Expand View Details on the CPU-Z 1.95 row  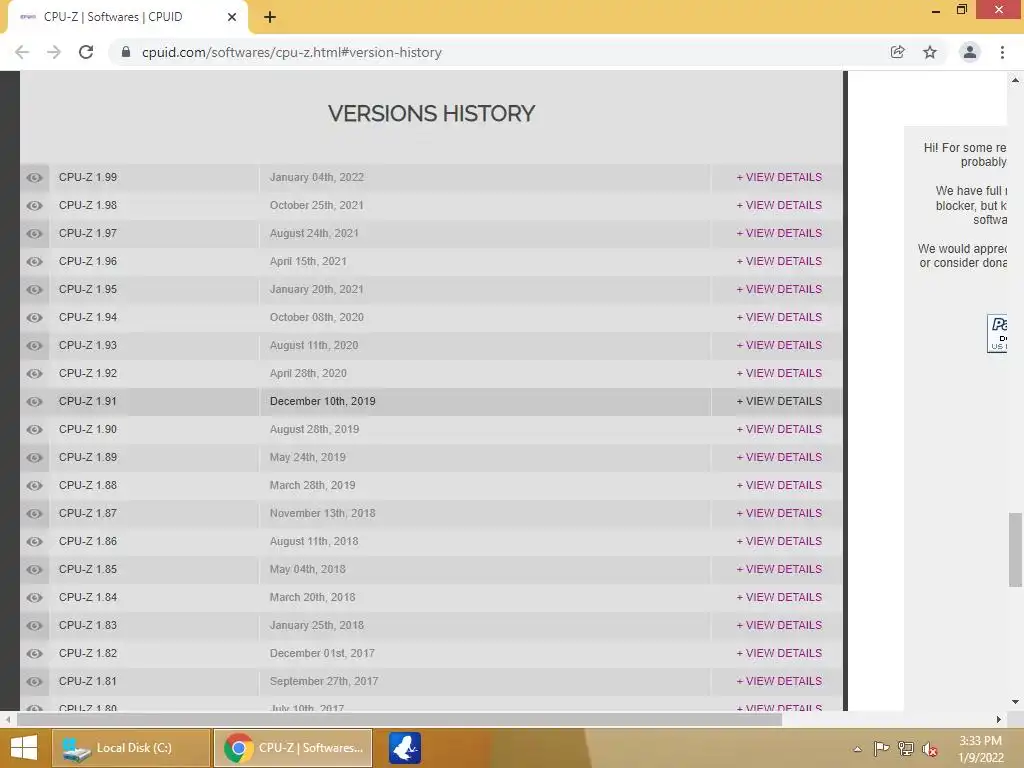click(779, 290)
